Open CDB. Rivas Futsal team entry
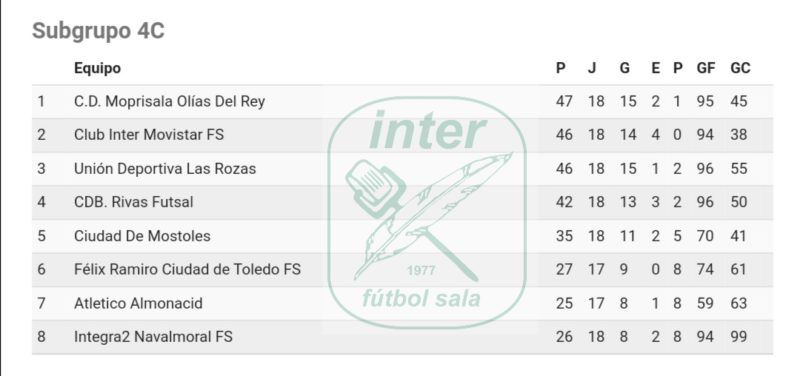This screenshot has height=376, width=800. click(x=134, y=202)
